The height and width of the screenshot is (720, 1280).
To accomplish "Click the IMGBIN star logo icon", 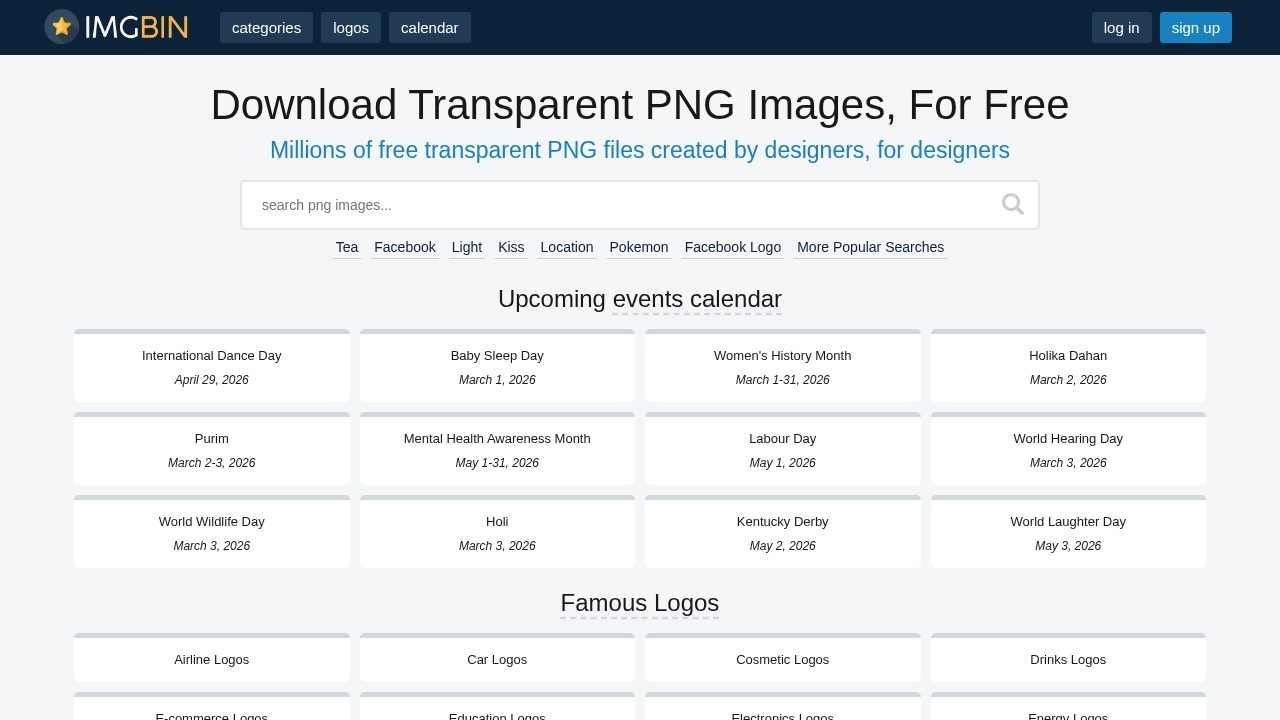I will click(x=62, y=27).
